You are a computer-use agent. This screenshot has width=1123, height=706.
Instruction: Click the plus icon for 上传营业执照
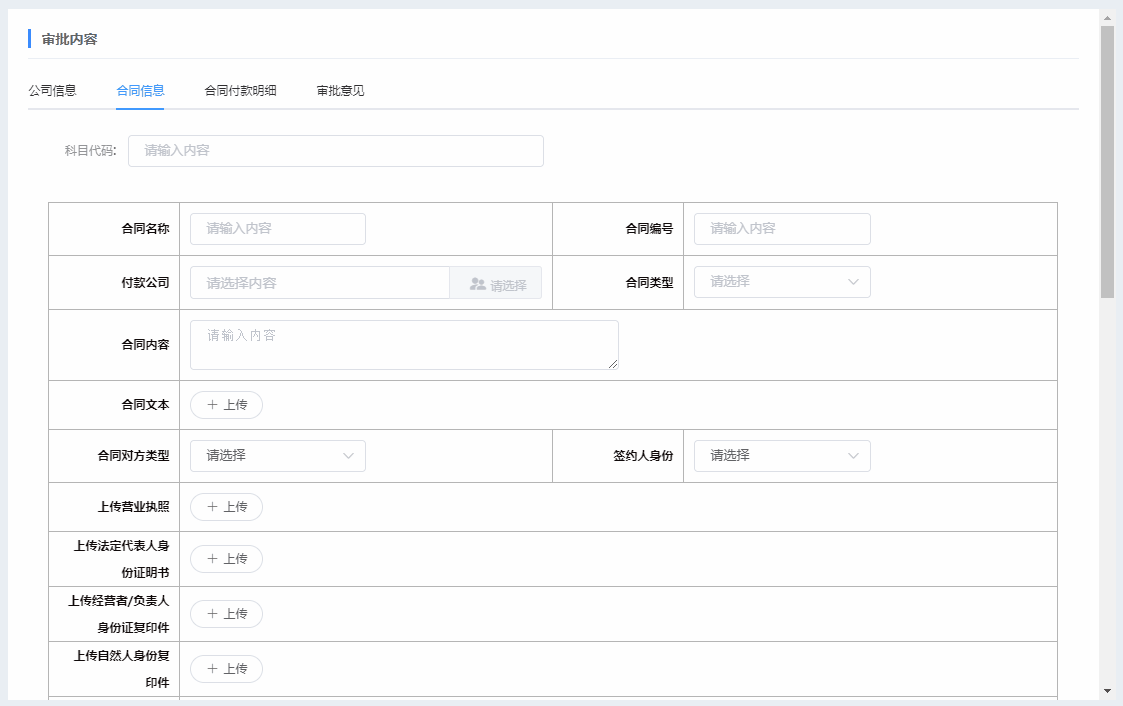click(x=212, y=507)
